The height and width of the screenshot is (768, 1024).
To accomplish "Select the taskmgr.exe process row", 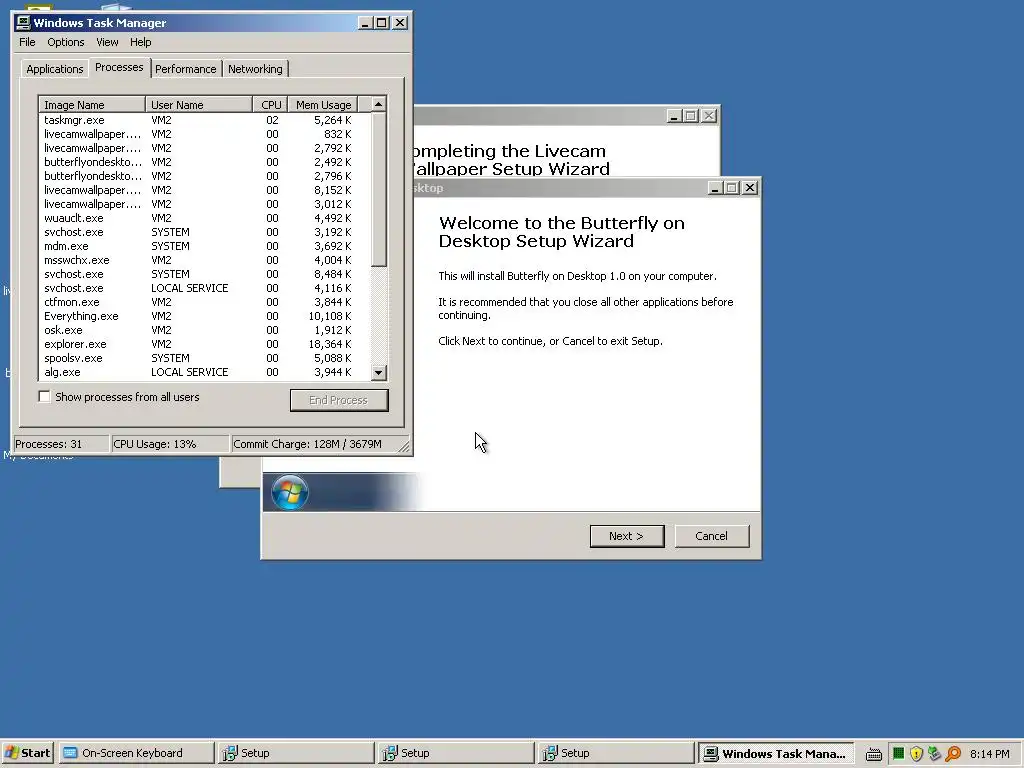I will [204, 120].
